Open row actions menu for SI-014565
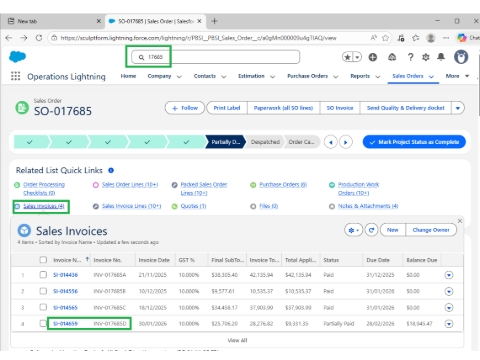The image size is (480, 360). pyautogui.click(x=449, y=307)
